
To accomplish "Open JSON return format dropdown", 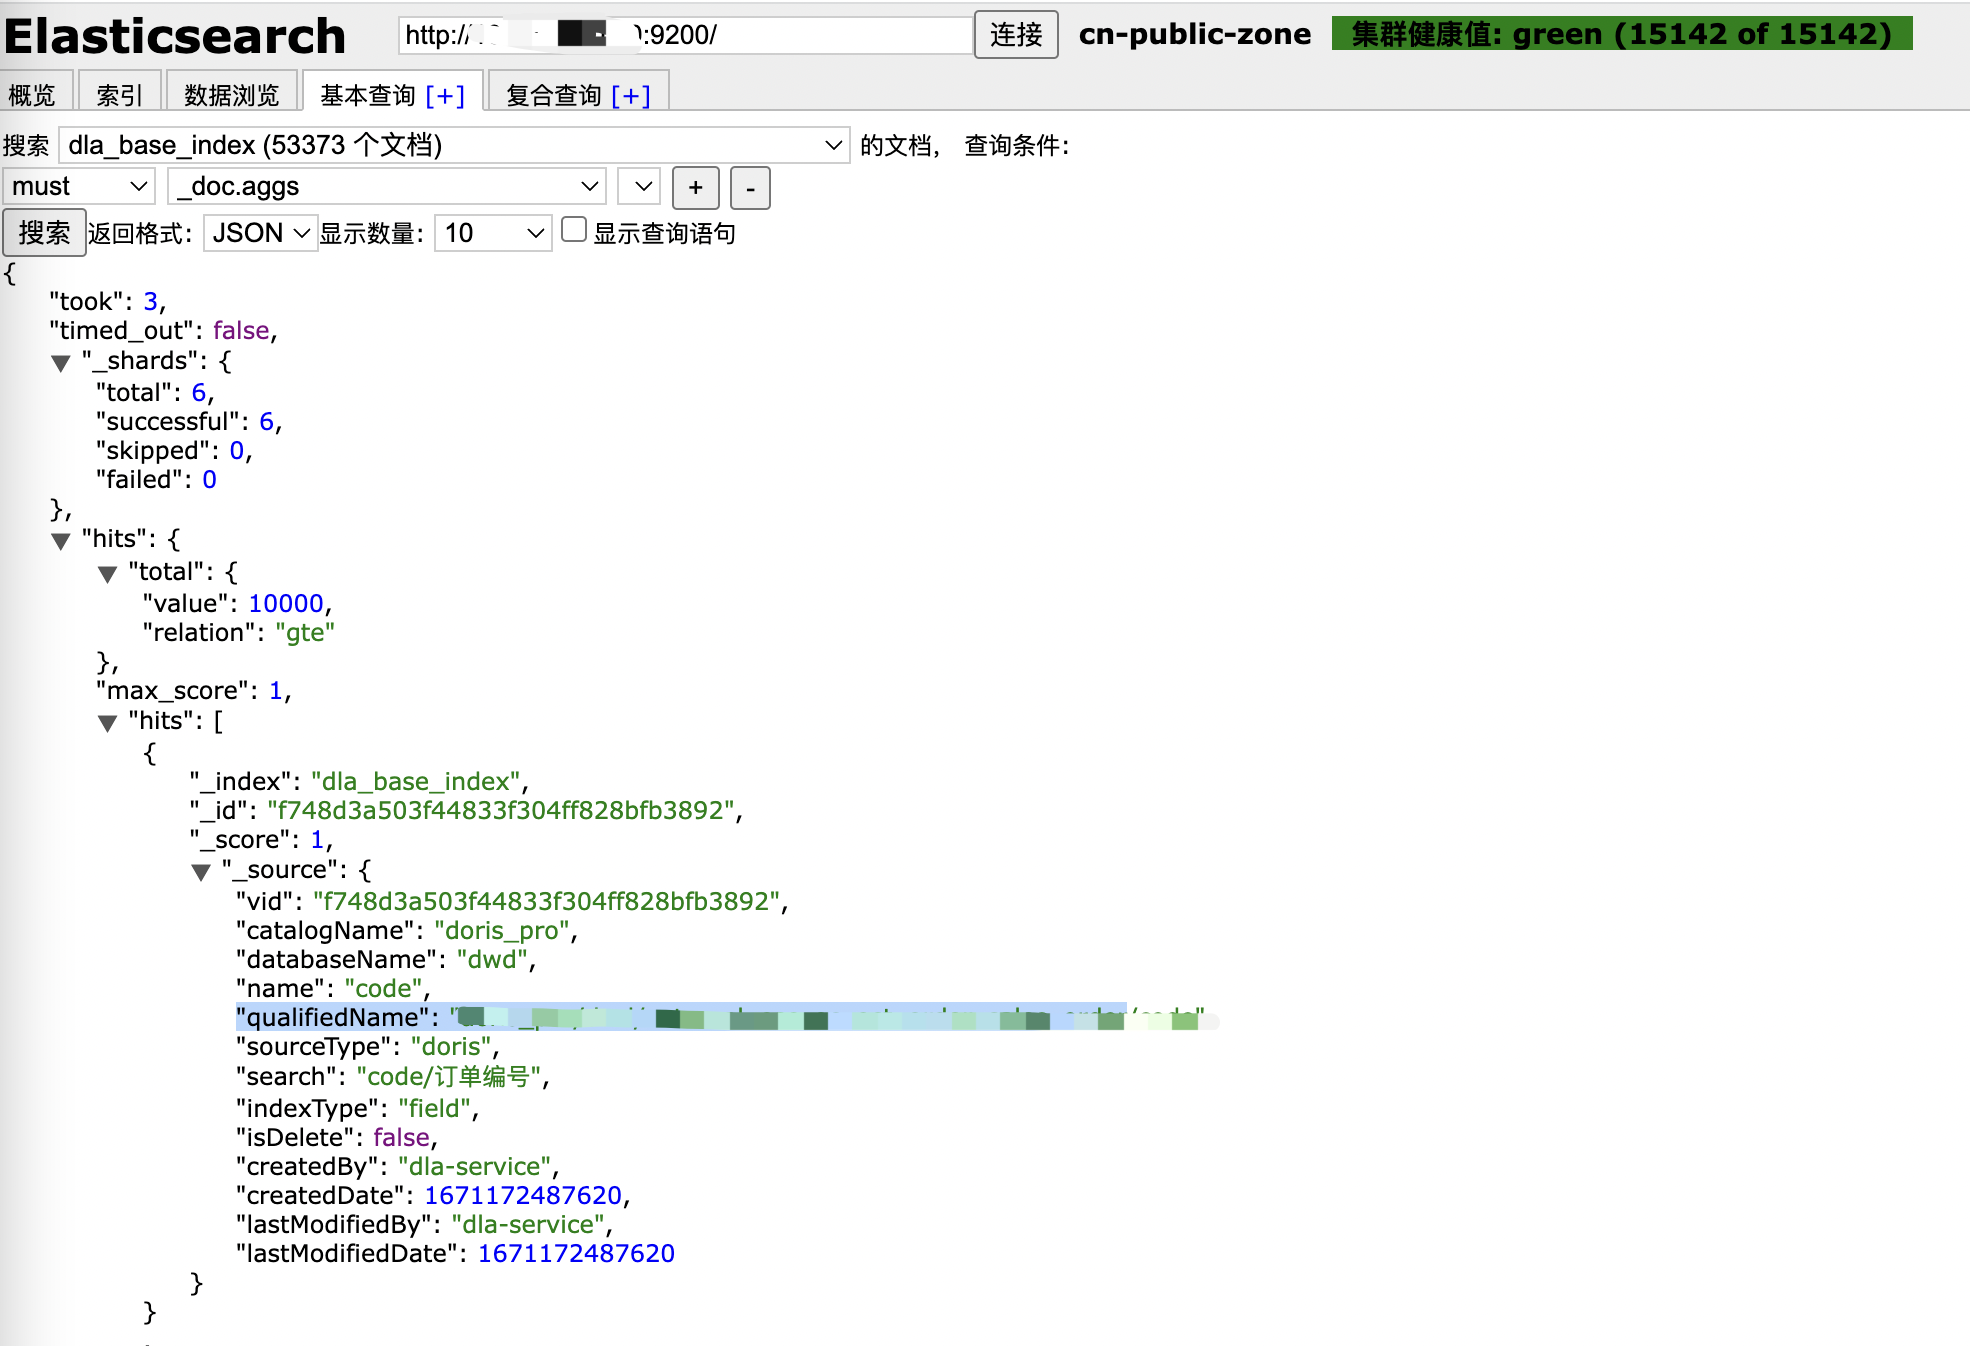I will [260, 234].
